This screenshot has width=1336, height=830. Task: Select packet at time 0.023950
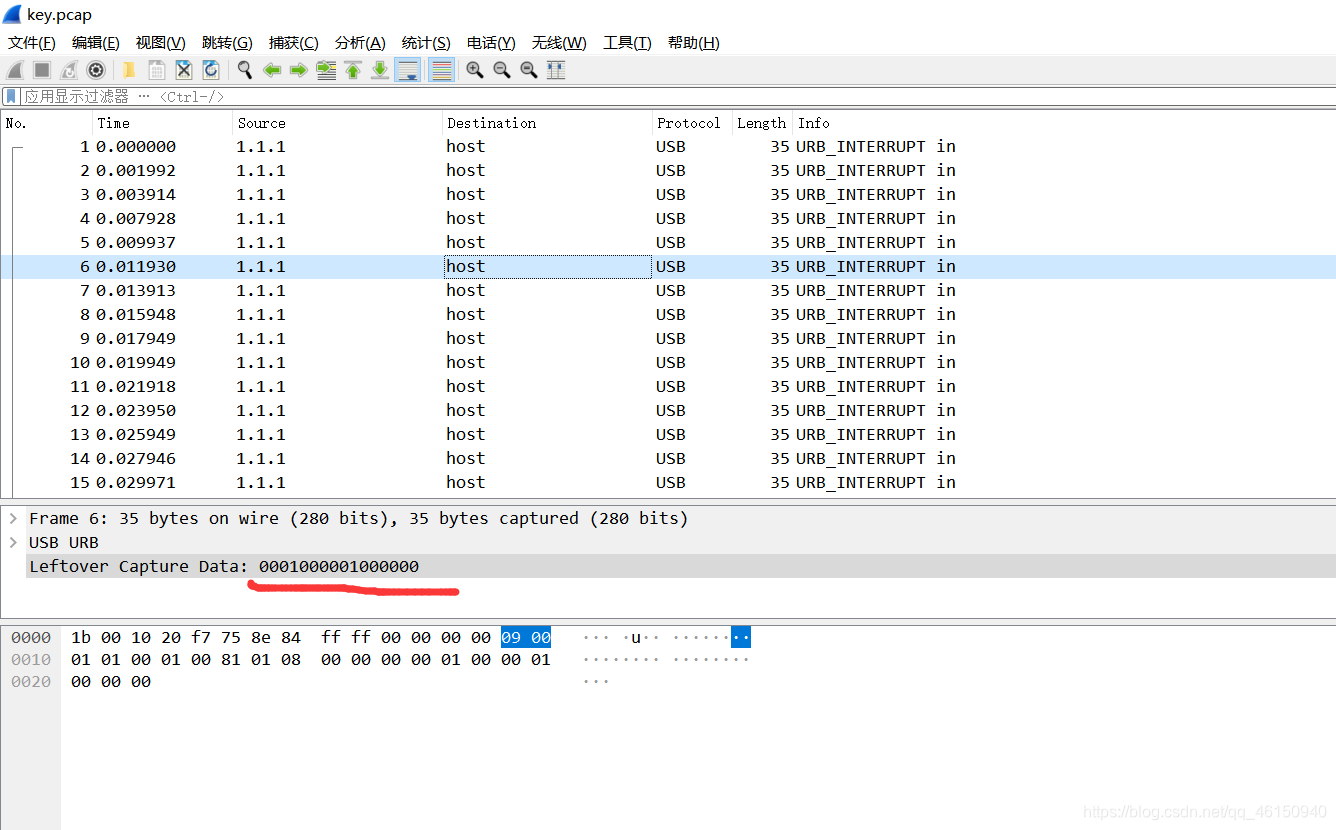tap(668, 410)
